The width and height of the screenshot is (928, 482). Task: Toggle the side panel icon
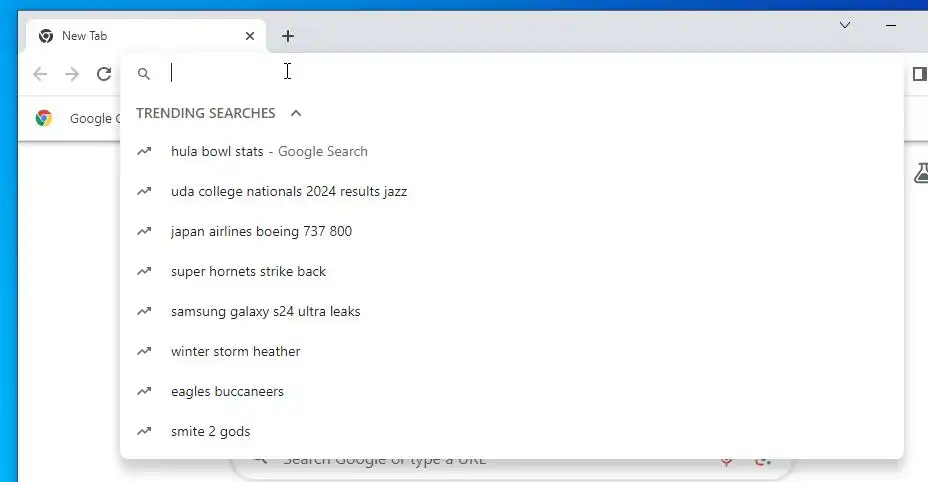point(920,74)
